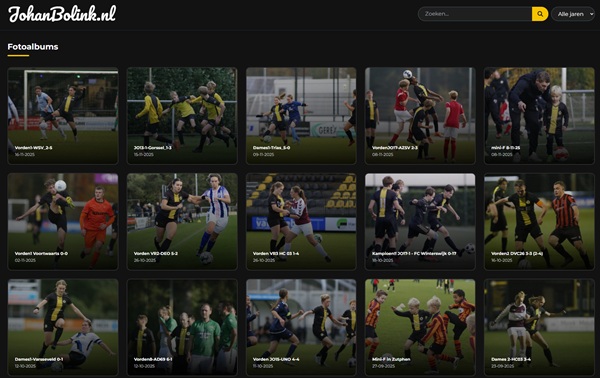This screenshot has height=378, width=600.
Task: Open the VordenJO17-AZSV 2-3 album
Action: pyautogui.click(x=420, y=116)
